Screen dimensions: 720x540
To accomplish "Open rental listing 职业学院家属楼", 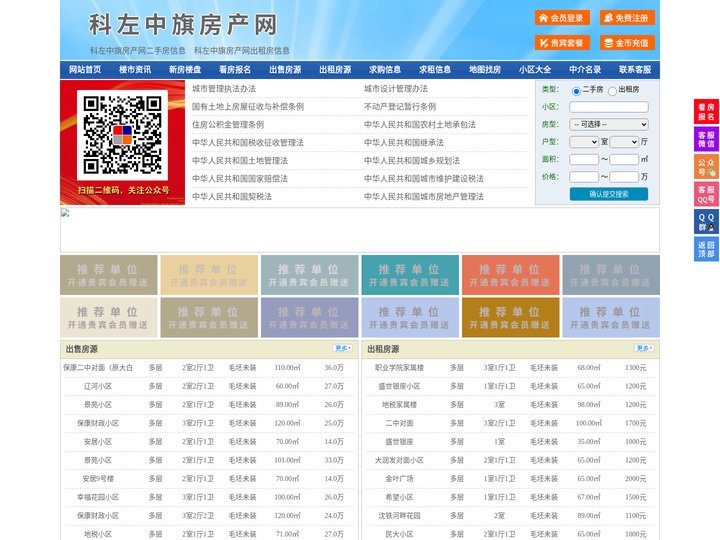I will pyautogui.click(x=399, y=368).
